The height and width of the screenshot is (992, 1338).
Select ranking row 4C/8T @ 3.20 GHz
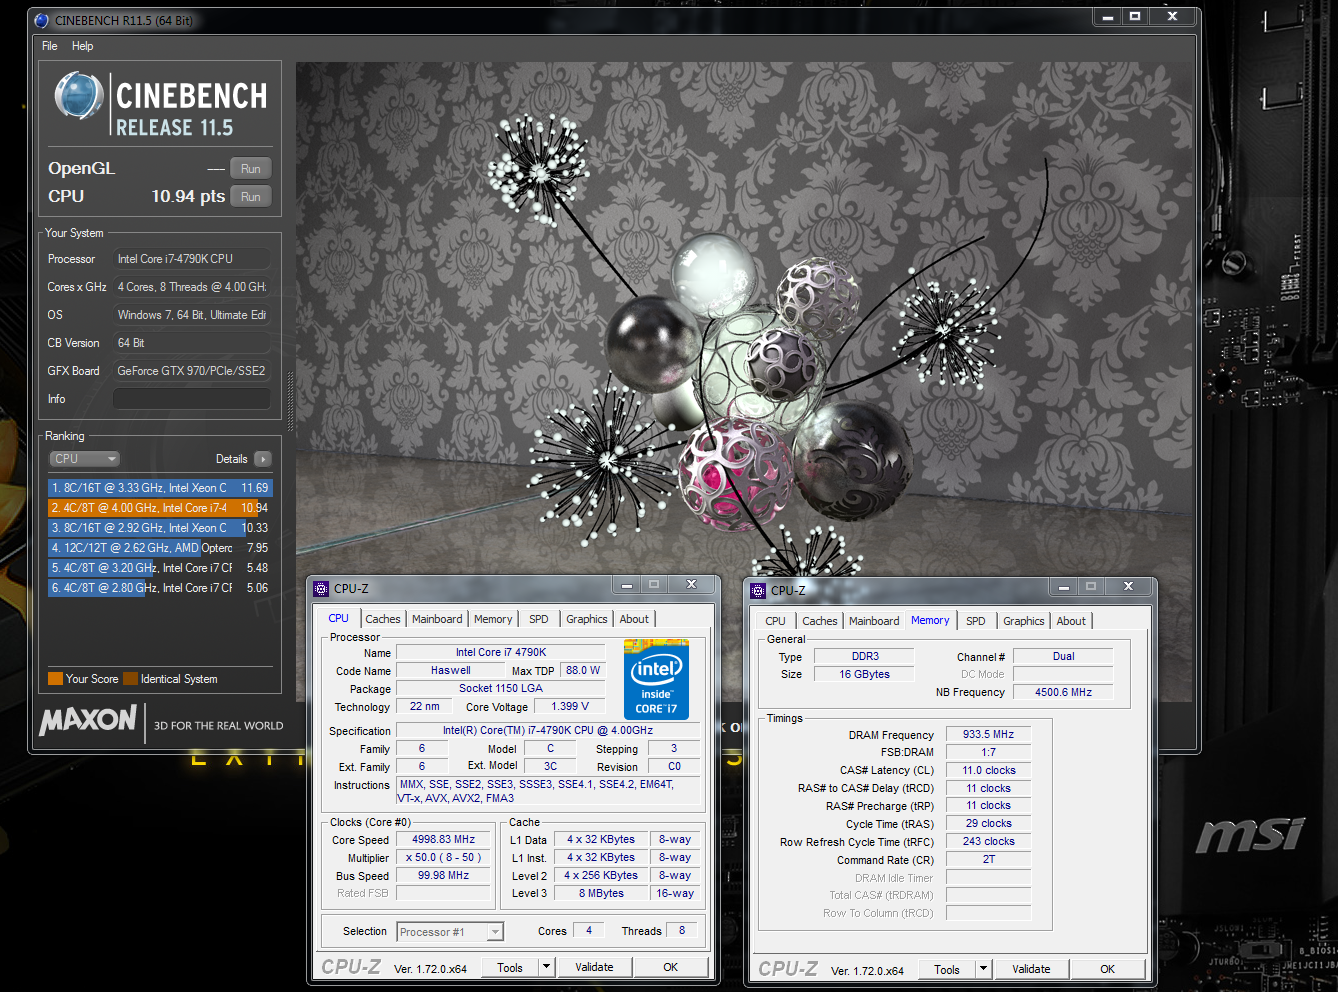[160, 568]
